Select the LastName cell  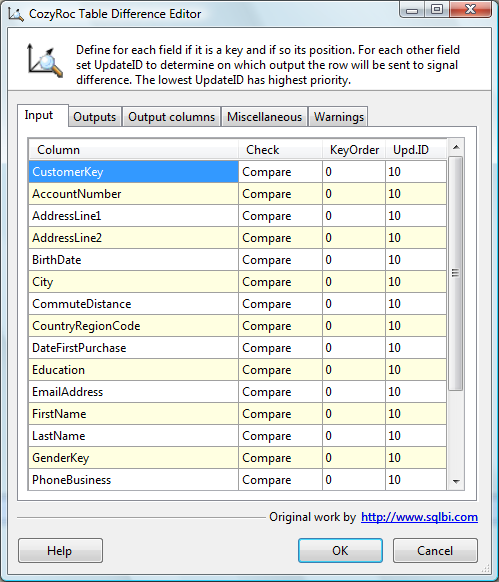pos(134,436)
